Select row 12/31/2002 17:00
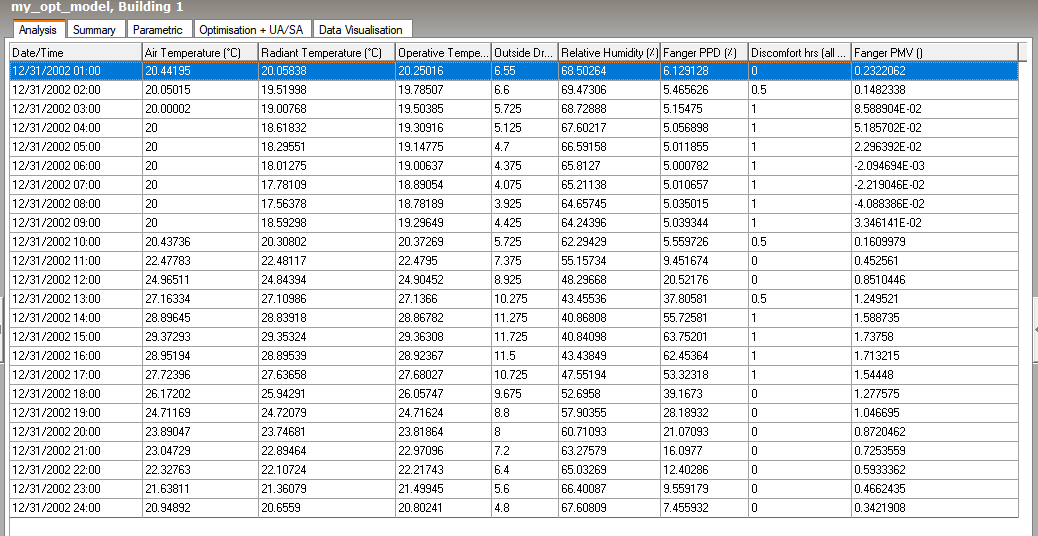Viewport: 1038px width, 536px height. 514,375
